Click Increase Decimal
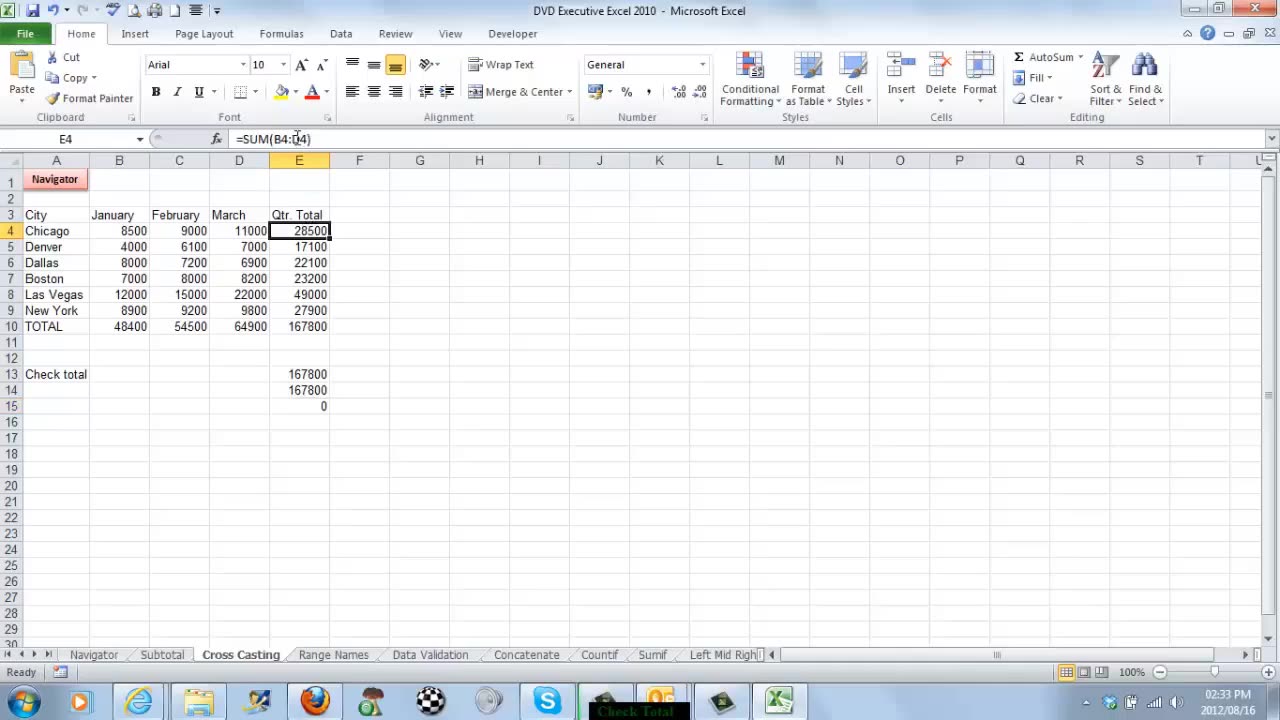Screen dimensions: 1280x720 tap(679, 92)
